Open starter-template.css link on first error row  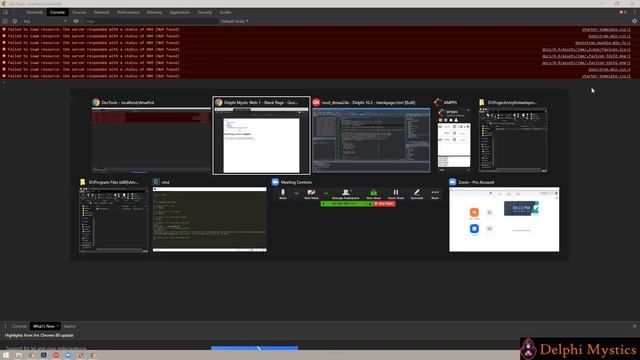click(606, 29)
